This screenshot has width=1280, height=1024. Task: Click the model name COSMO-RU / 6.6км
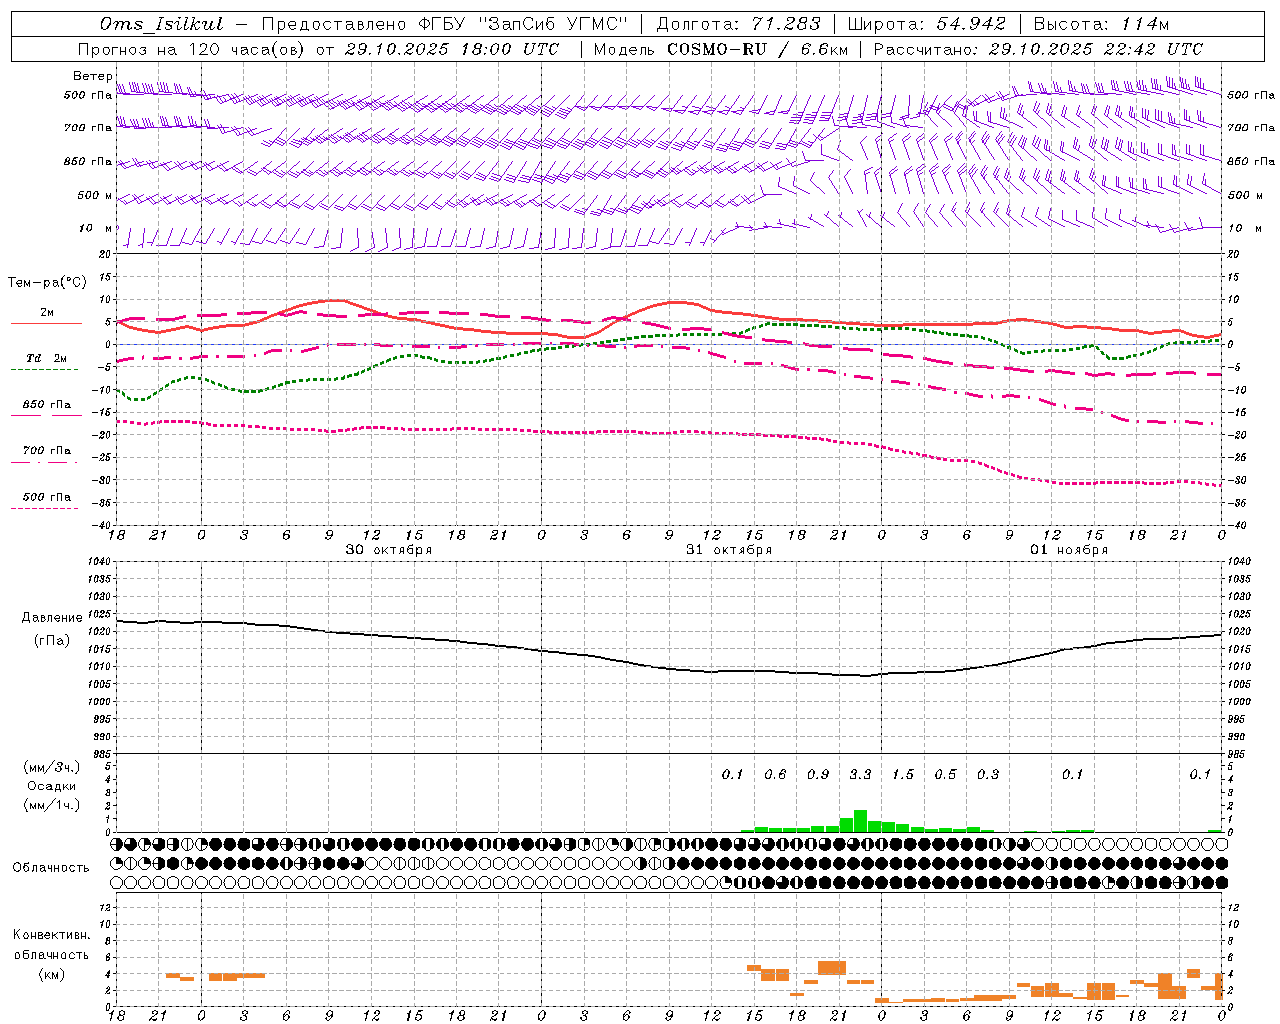tap(758, 49)
